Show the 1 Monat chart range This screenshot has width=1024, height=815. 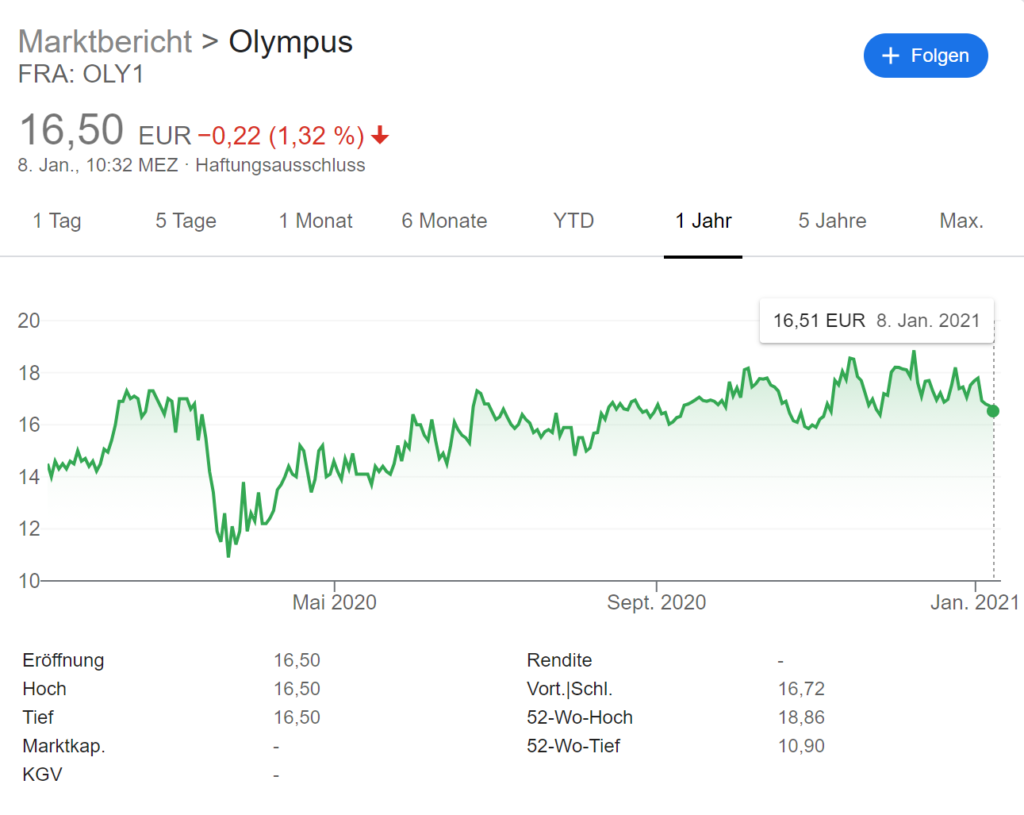pyautogui.click(x=316, y=221)
